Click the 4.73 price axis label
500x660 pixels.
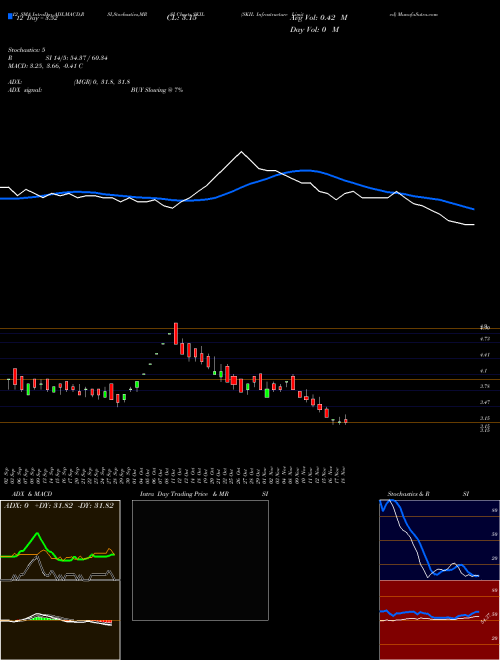click(485, 338)
